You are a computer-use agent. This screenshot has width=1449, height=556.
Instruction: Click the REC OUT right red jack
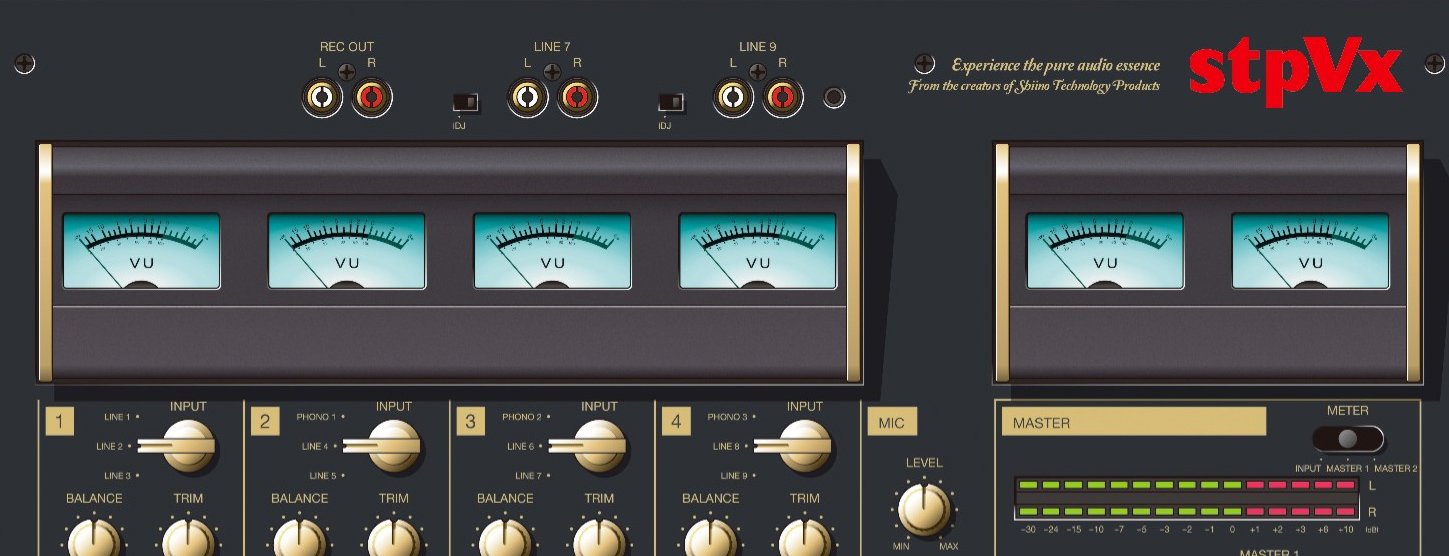371,98
